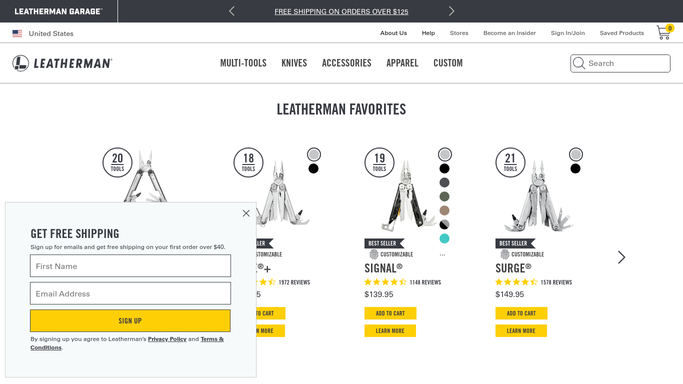Image resolution: width=683 pixels, height=384 pixels.
Task: Click the search magnifier icon
Action: coord(579,64)
